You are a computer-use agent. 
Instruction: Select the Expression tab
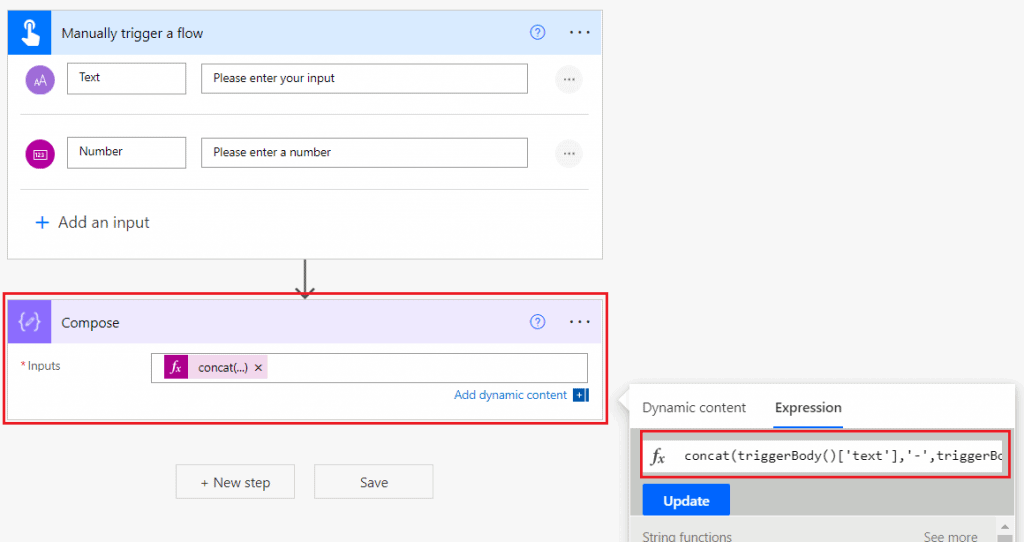tap(808, 407)
